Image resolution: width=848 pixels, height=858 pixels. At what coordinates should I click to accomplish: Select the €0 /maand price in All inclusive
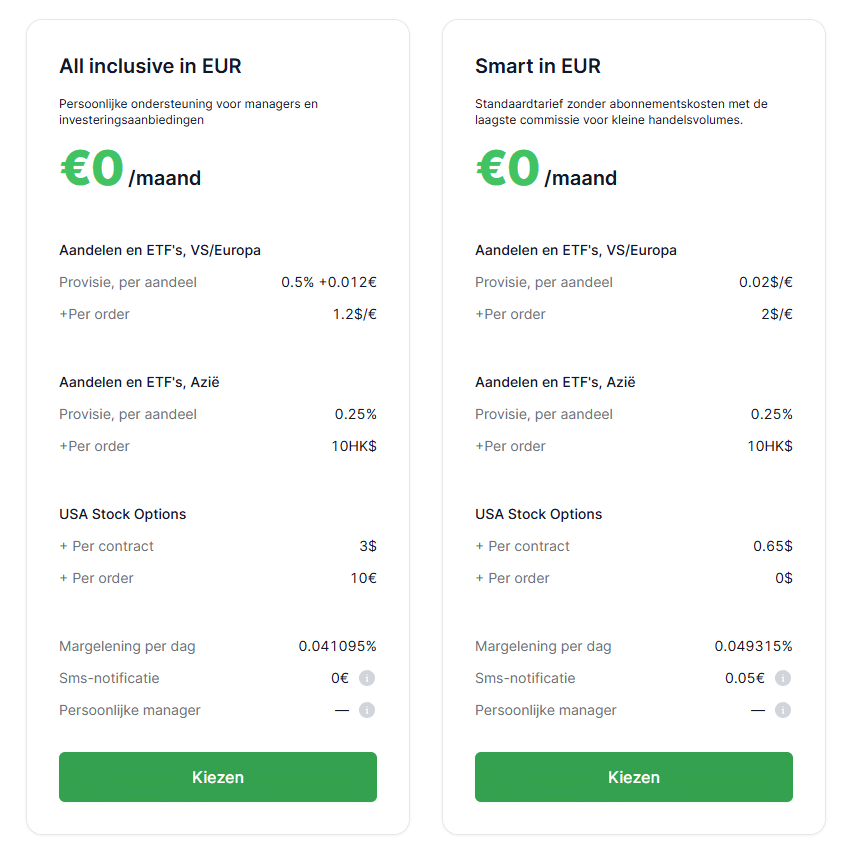(130, 169)
